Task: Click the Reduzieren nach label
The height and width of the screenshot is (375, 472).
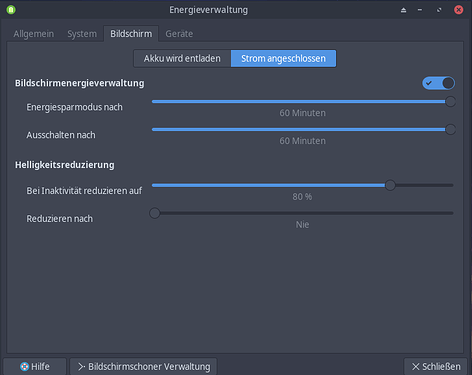Action: [x=60, y=219]
